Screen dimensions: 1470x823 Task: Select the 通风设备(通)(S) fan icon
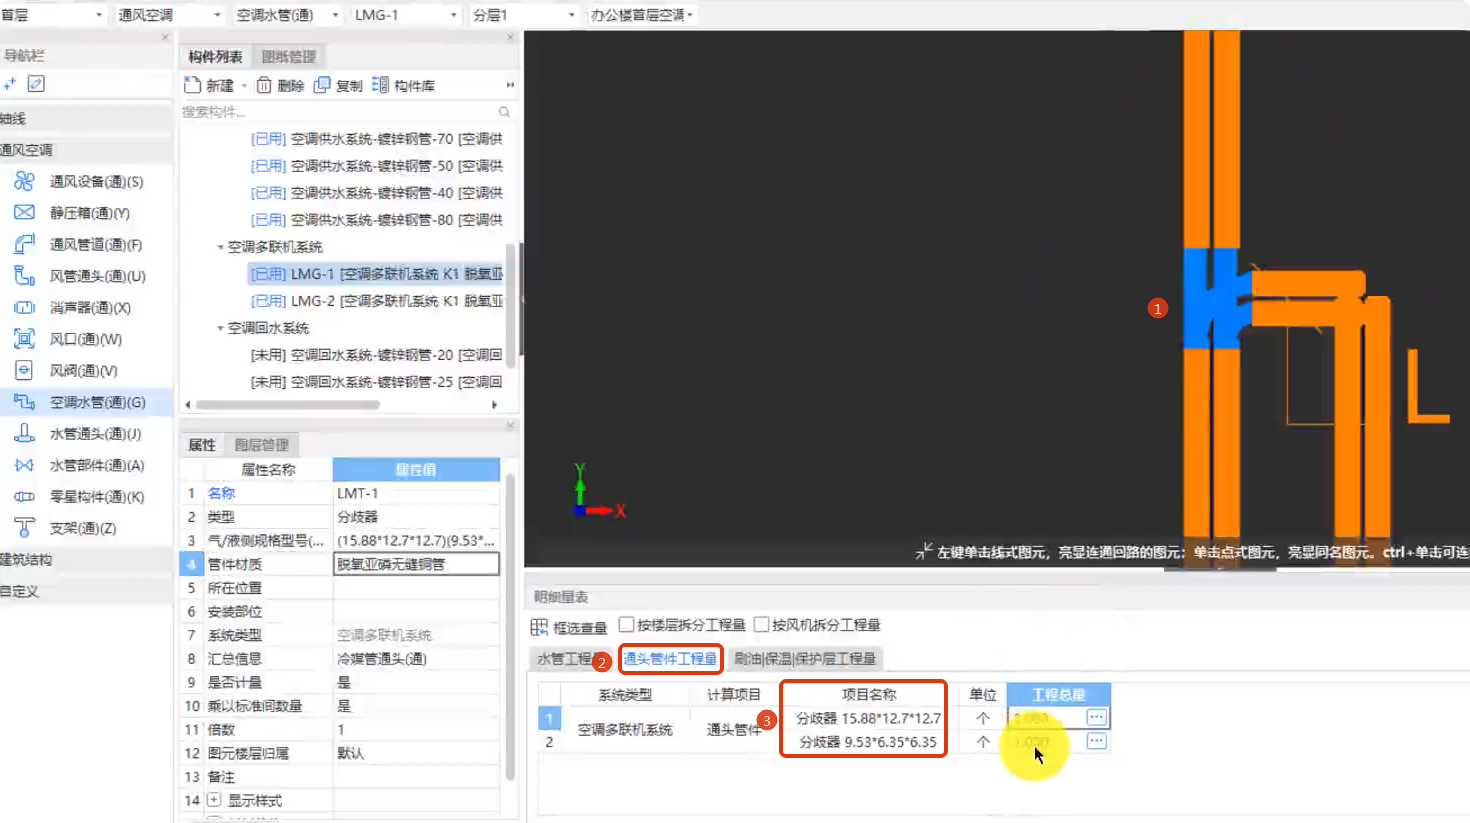[x=24, y=181]
